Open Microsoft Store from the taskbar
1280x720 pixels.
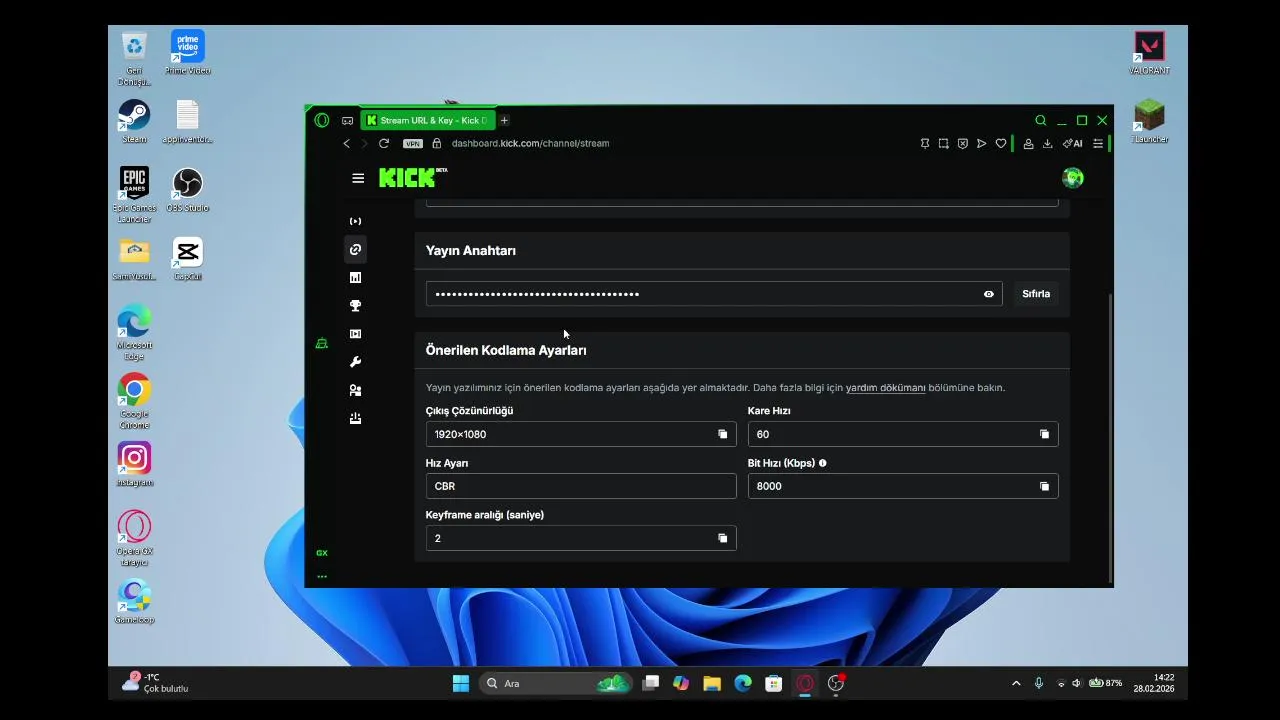click(773, 683)
